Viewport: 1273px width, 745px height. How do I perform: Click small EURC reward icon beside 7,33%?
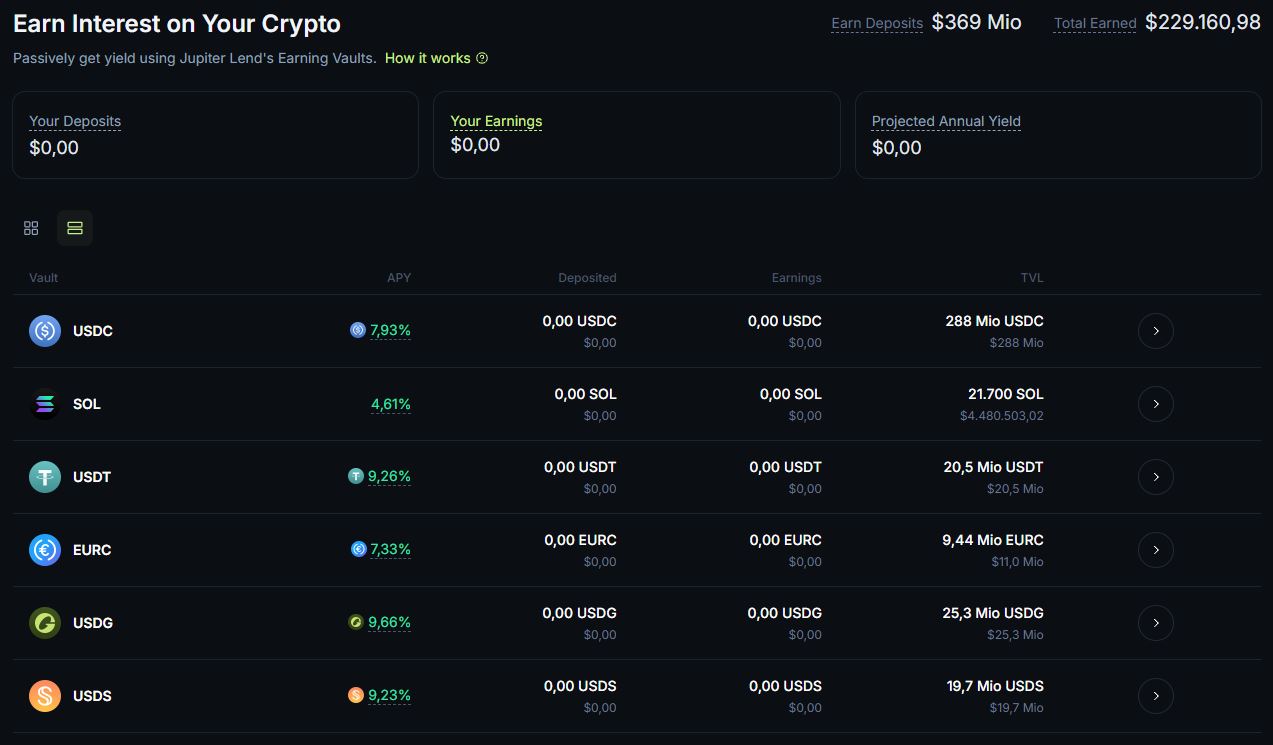point(358,549)
